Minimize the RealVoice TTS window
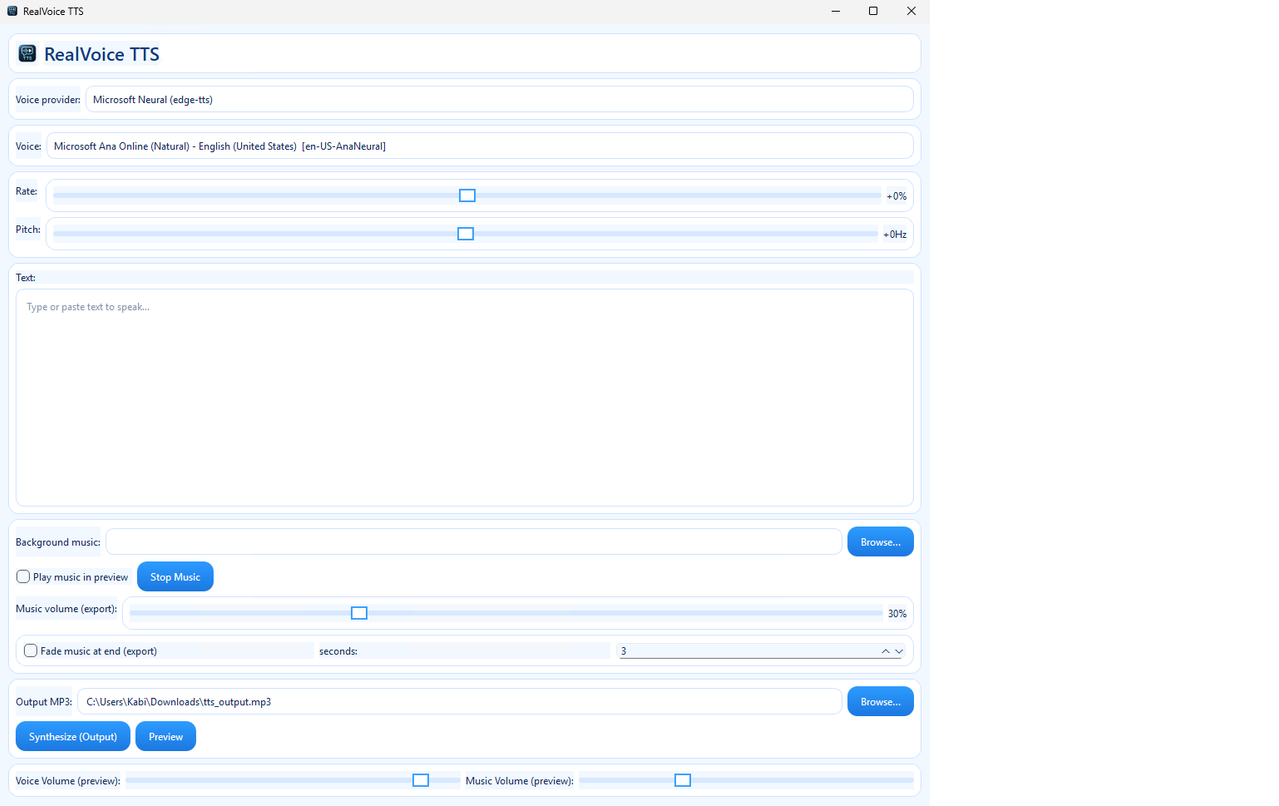This screenshot has height=806, width=1279. [836, 11]
